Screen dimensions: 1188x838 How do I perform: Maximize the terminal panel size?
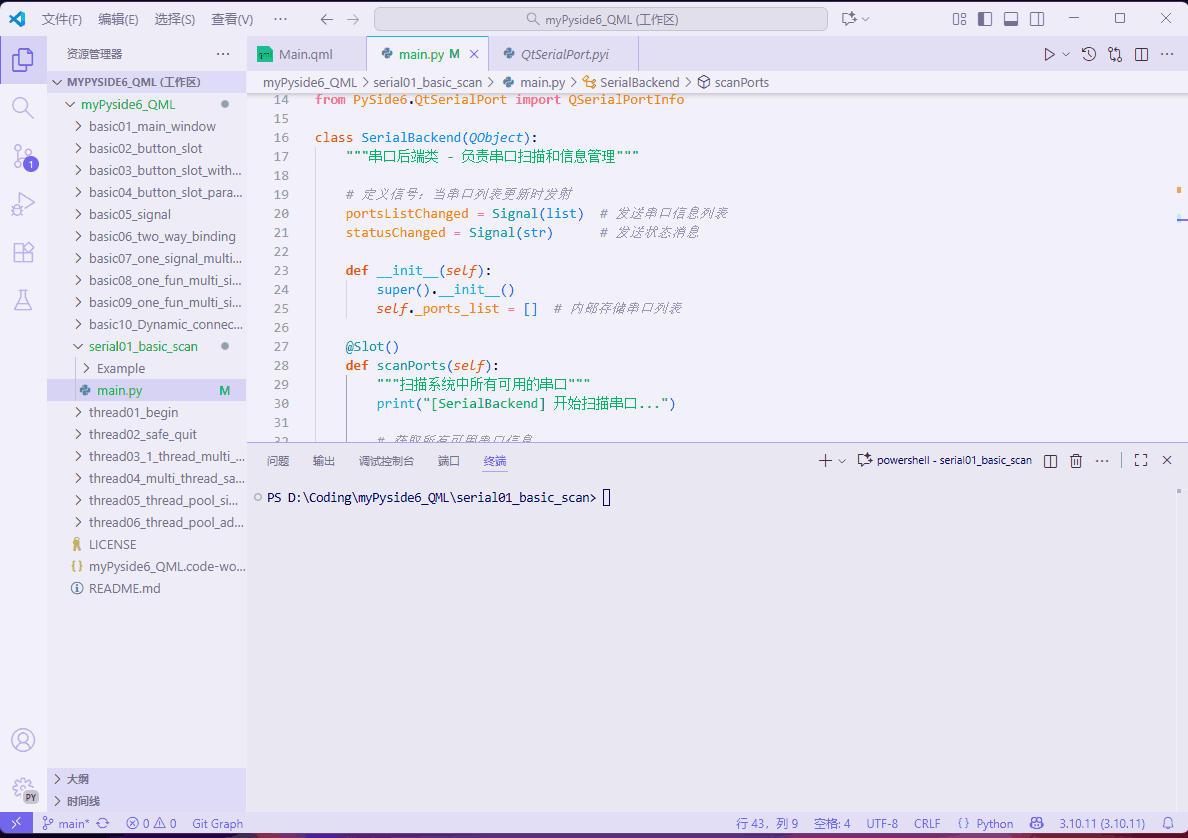[x=1141, y=460]
